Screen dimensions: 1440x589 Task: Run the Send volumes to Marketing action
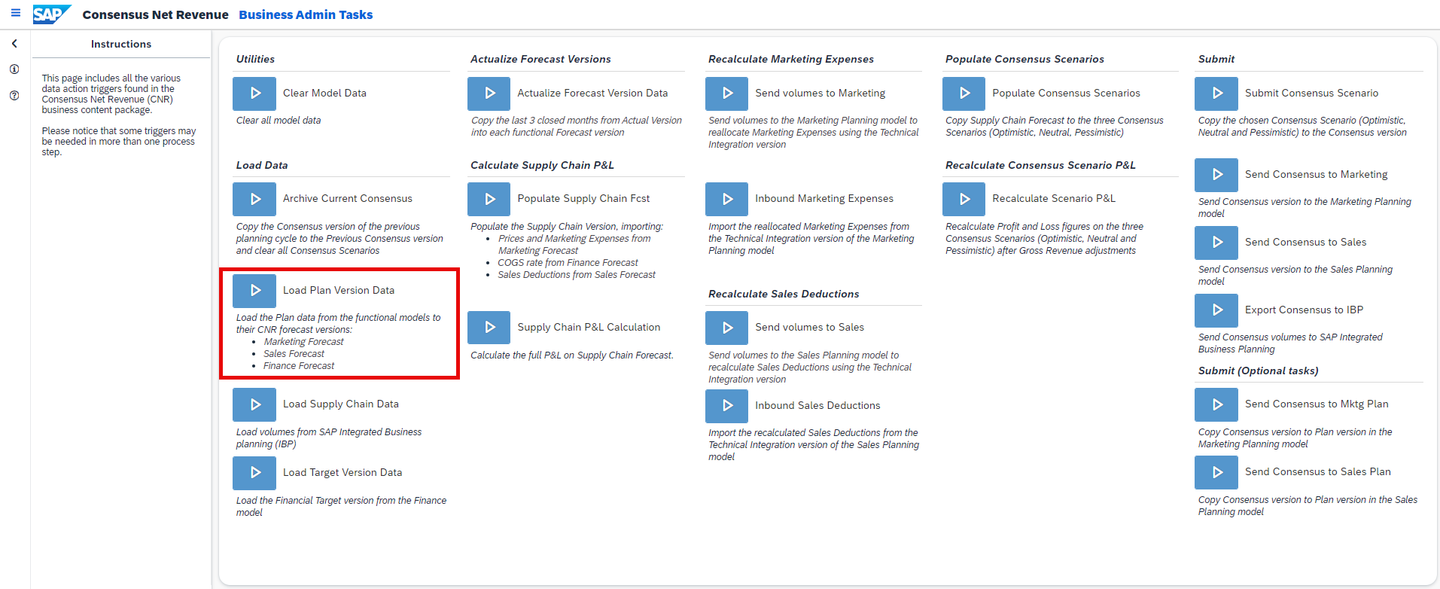[727, 93]
